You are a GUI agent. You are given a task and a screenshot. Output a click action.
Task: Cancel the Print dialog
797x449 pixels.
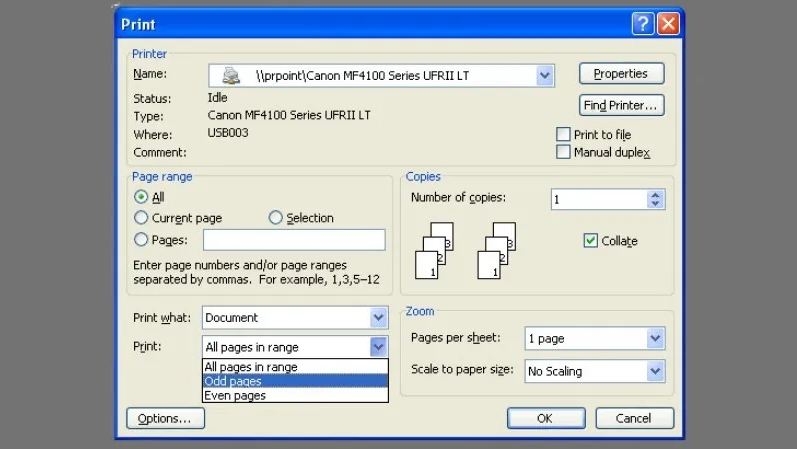pos(634,418)
